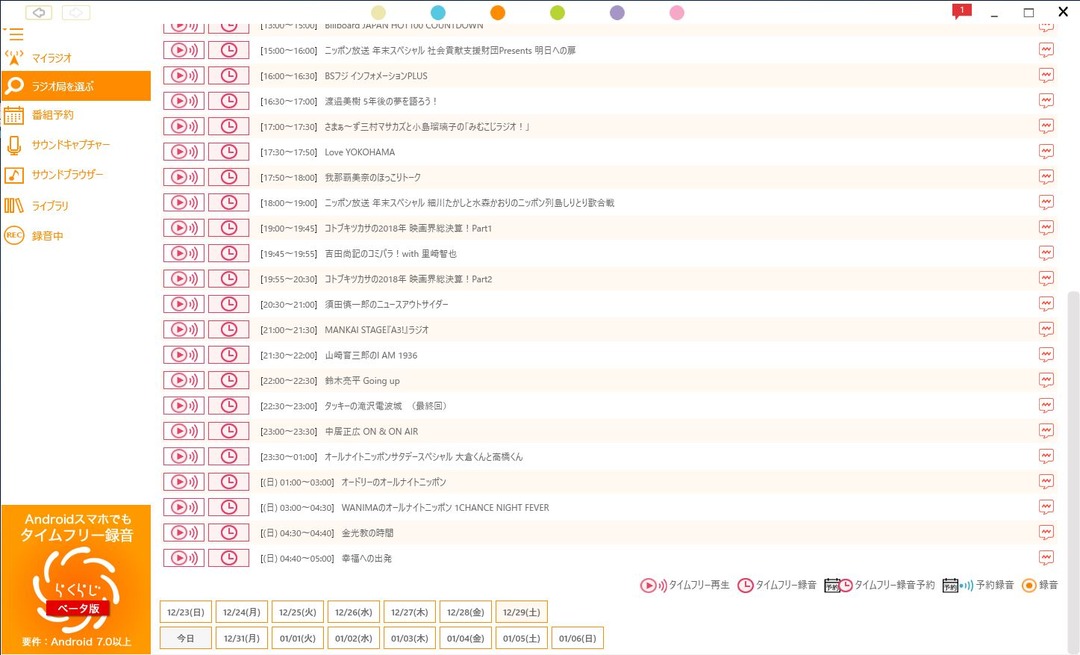This screenshot has width=1080, height=655.
Task: Select date 01/03(木)
Action: pos(410,638)
